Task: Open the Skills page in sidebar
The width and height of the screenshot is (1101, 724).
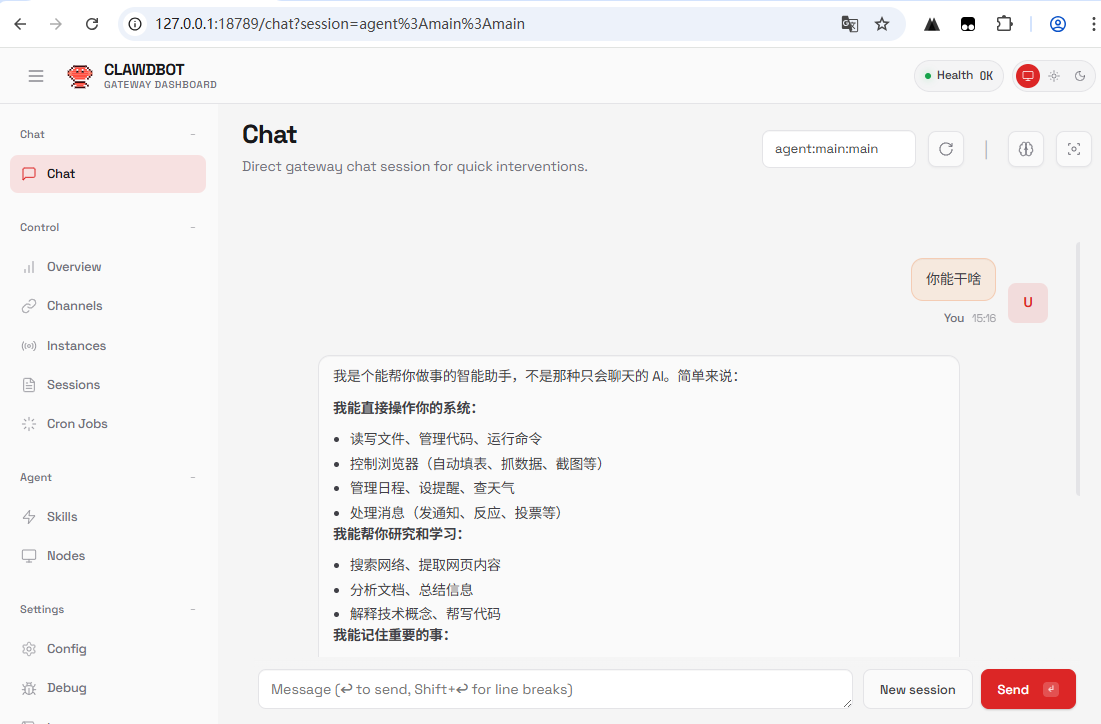Action: click(x=62, y=517)
